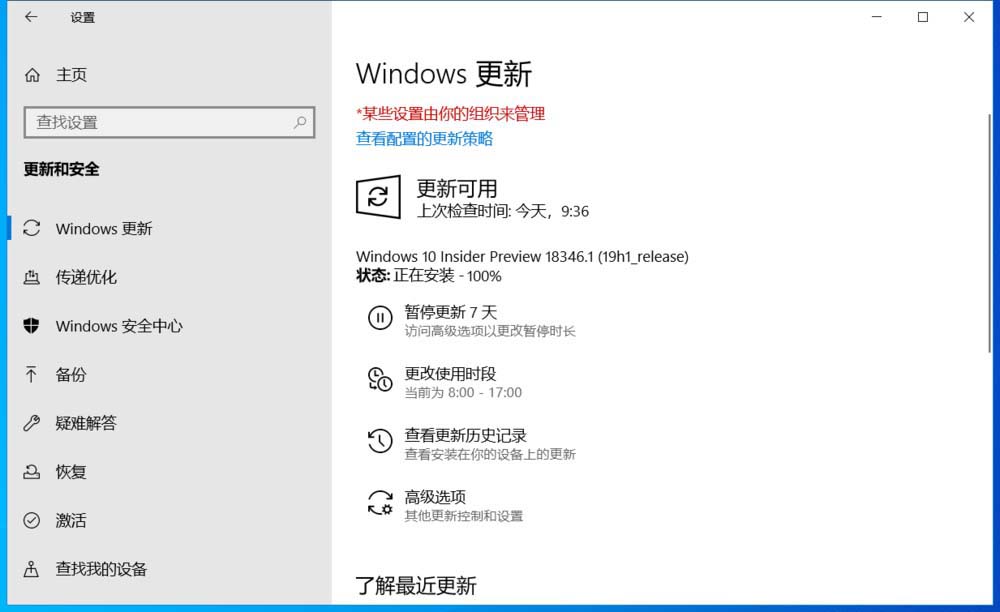The width and height of the screenshot is (1000, 612).
Task: Click the back arrow in Settings
Action: click(x=31, y=17)
